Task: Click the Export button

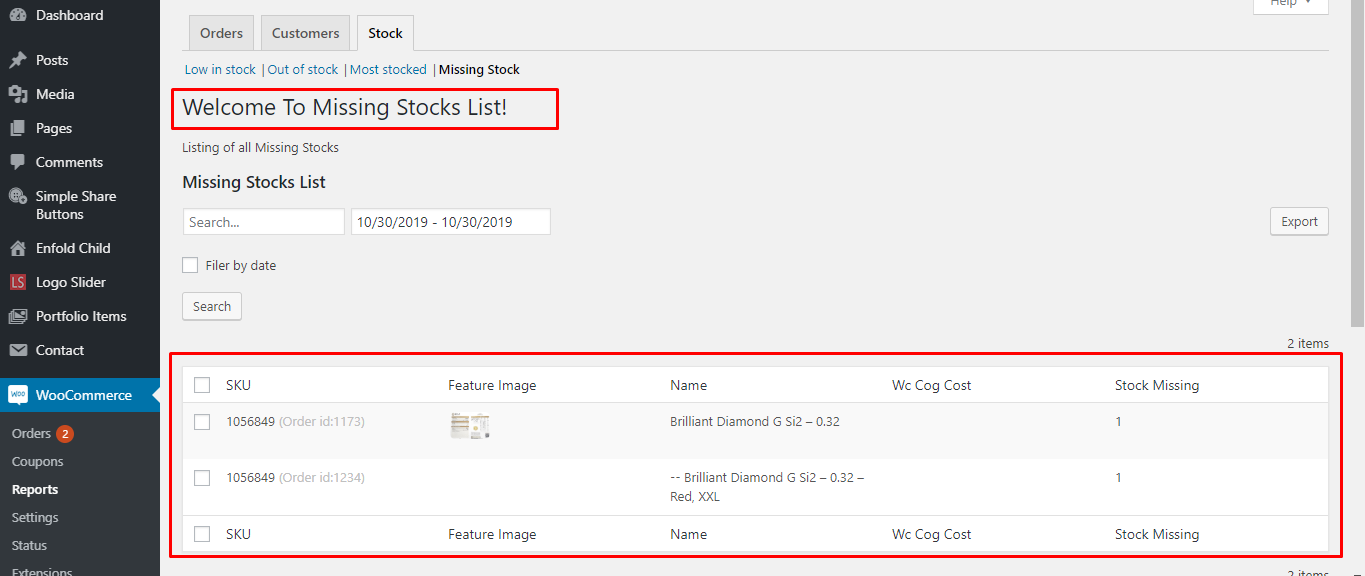Action: click(1299, 222)
